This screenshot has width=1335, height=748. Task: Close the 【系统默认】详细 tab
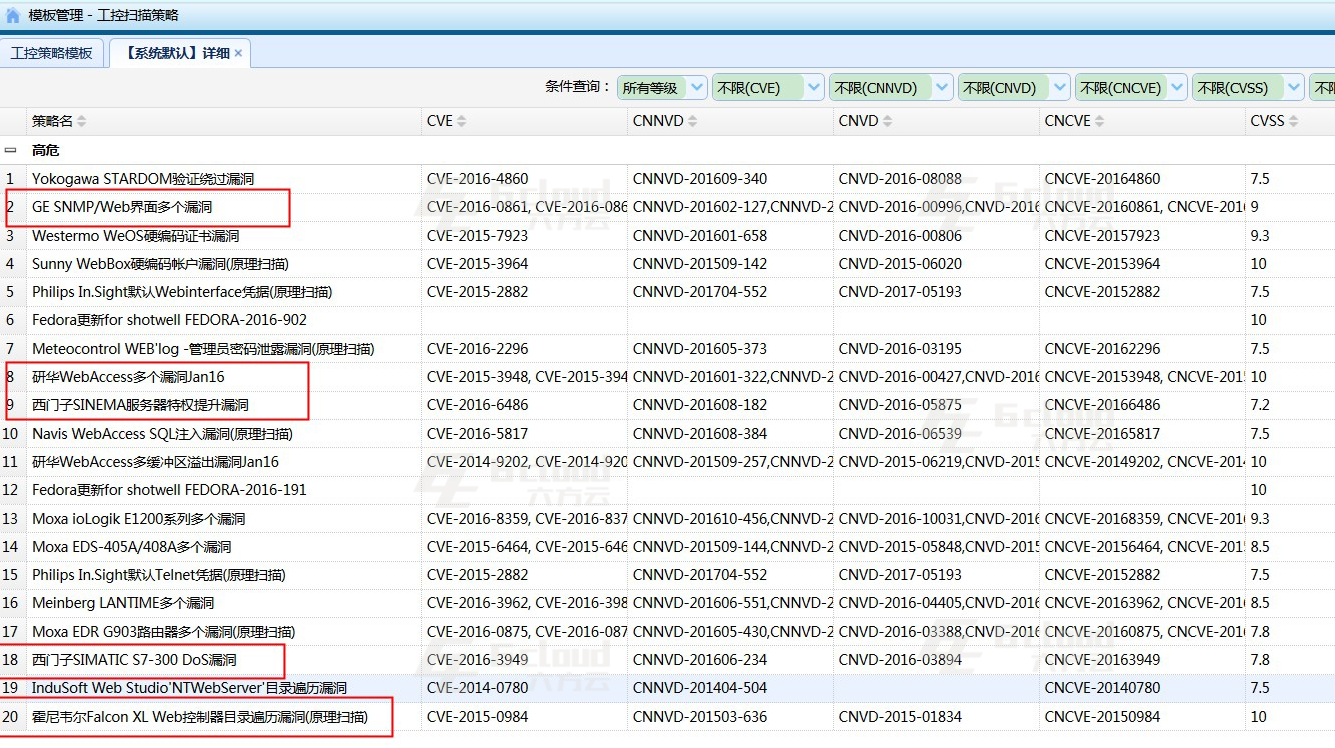[x=238, y=53]
